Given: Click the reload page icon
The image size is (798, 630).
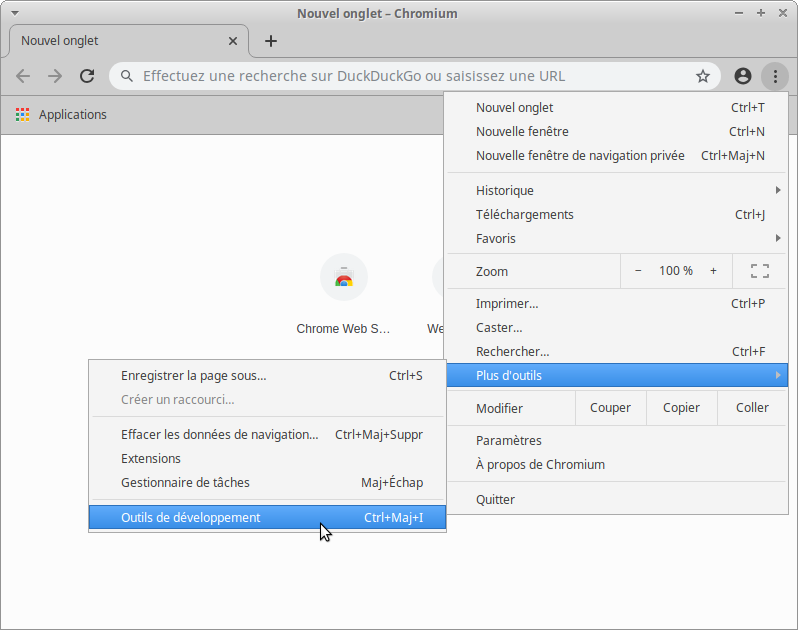Looking at the screenshot, I should pyautogui.click(x=87, y=76).
